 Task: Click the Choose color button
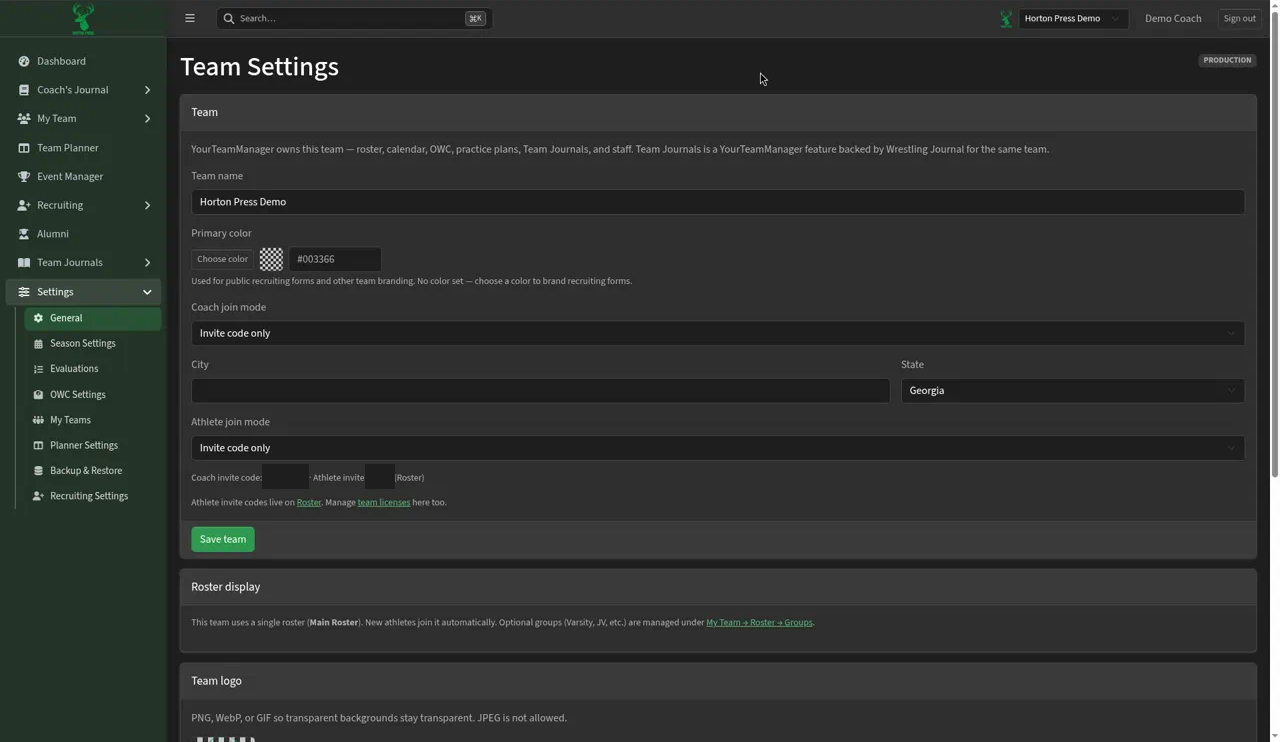click(x=222, y=259)
